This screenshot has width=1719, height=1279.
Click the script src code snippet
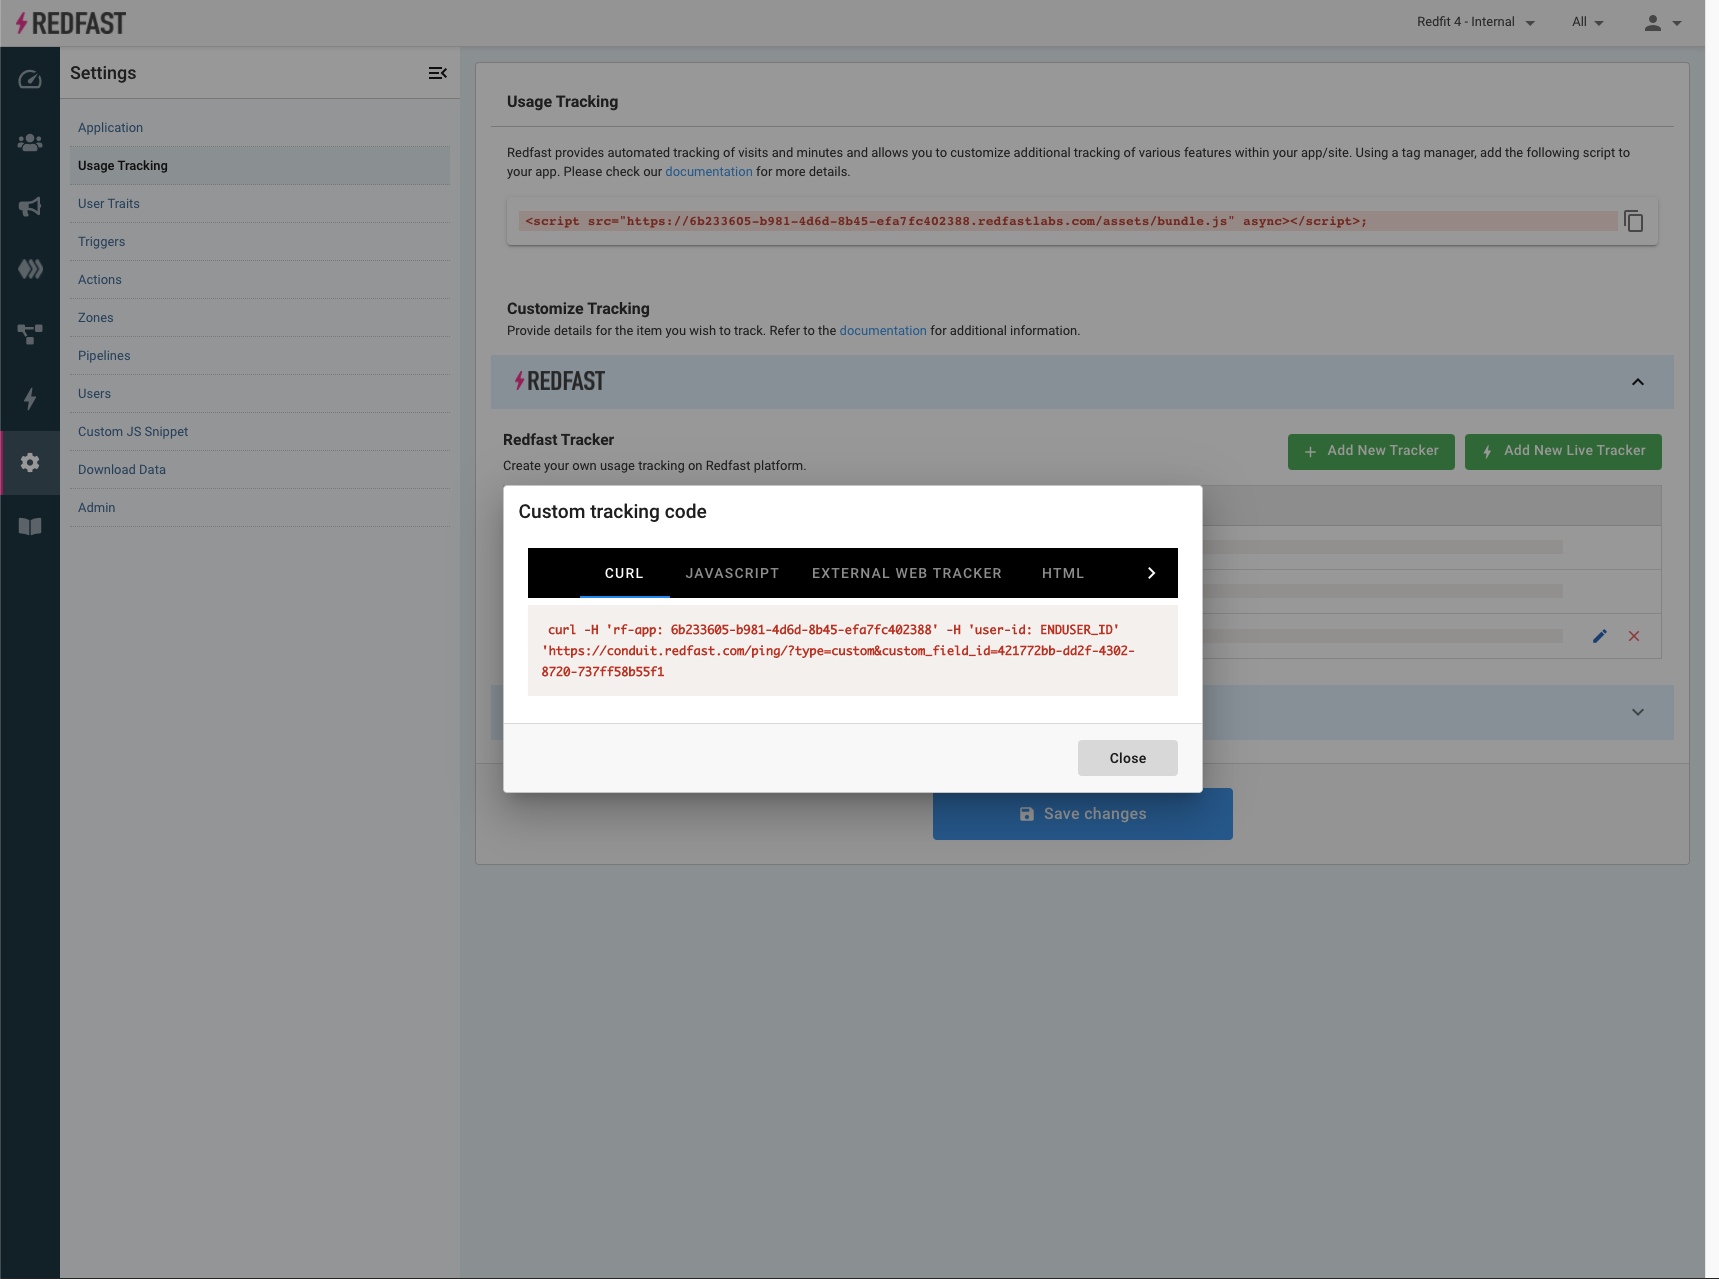coord(1068,221)
